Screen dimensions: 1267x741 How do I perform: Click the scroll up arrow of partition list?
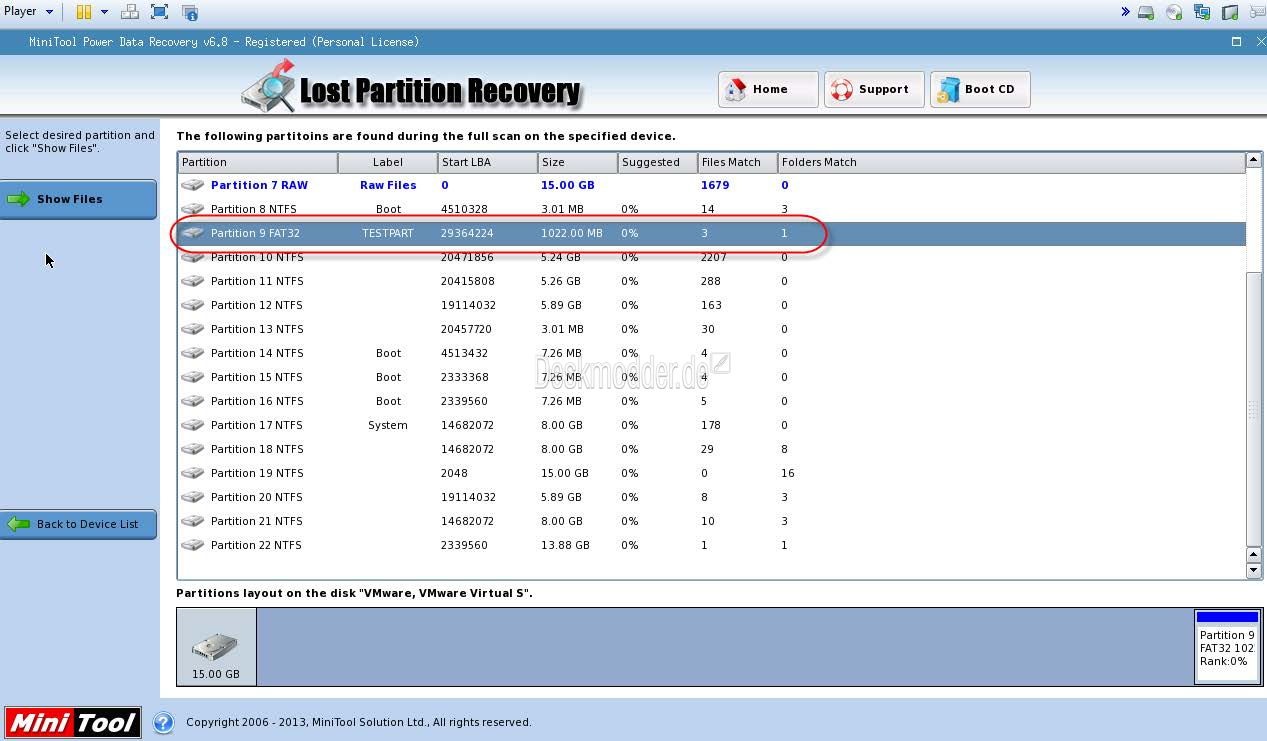(x=1254, y=160)
